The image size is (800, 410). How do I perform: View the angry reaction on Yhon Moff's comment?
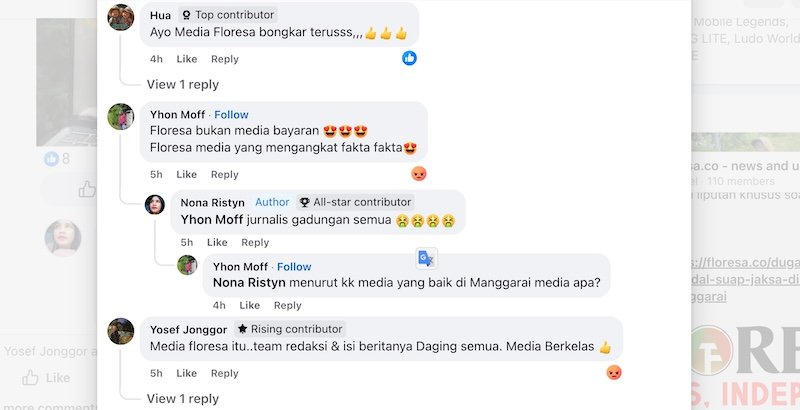click(419, 173)
